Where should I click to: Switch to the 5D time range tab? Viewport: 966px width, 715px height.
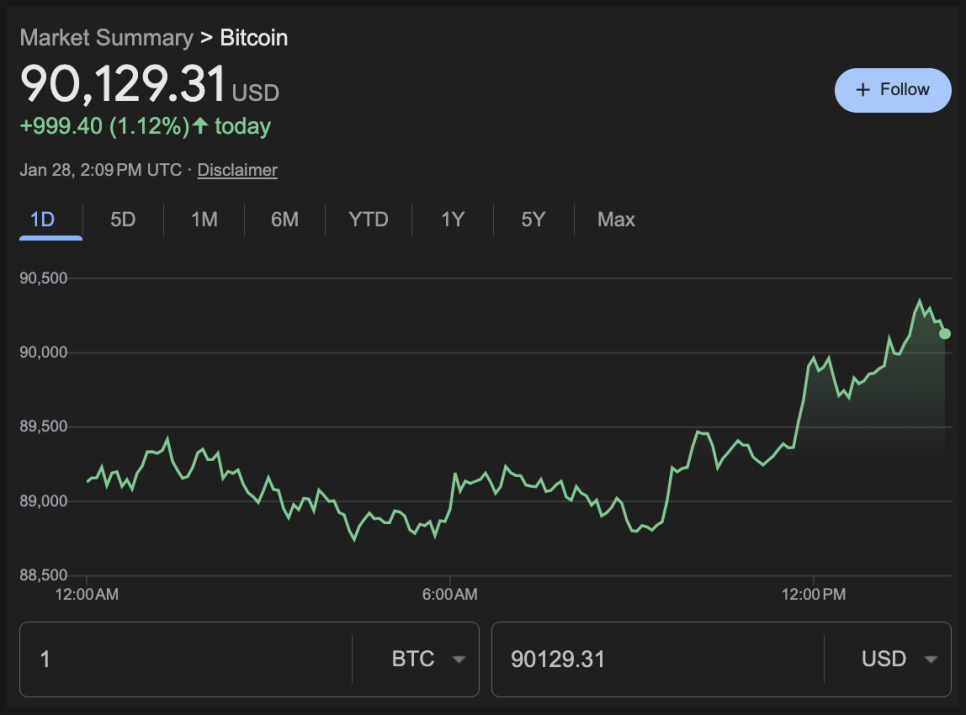pyautogui.click(x=122, y=219)
